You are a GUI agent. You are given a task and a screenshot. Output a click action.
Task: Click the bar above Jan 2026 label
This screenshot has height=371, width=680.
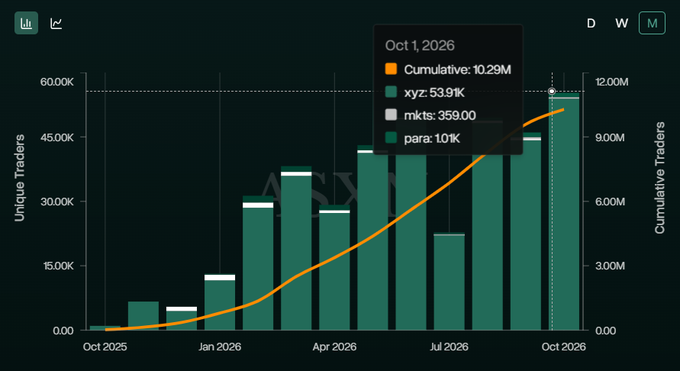click(x=219, y=302)
